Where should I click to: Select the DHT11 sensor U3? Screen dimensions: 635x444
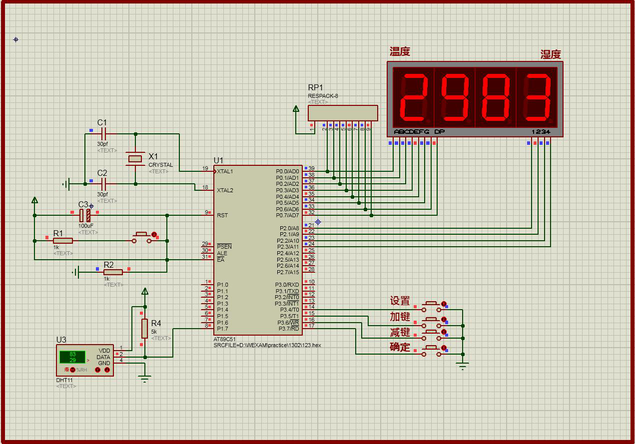[x=84, y=358]
